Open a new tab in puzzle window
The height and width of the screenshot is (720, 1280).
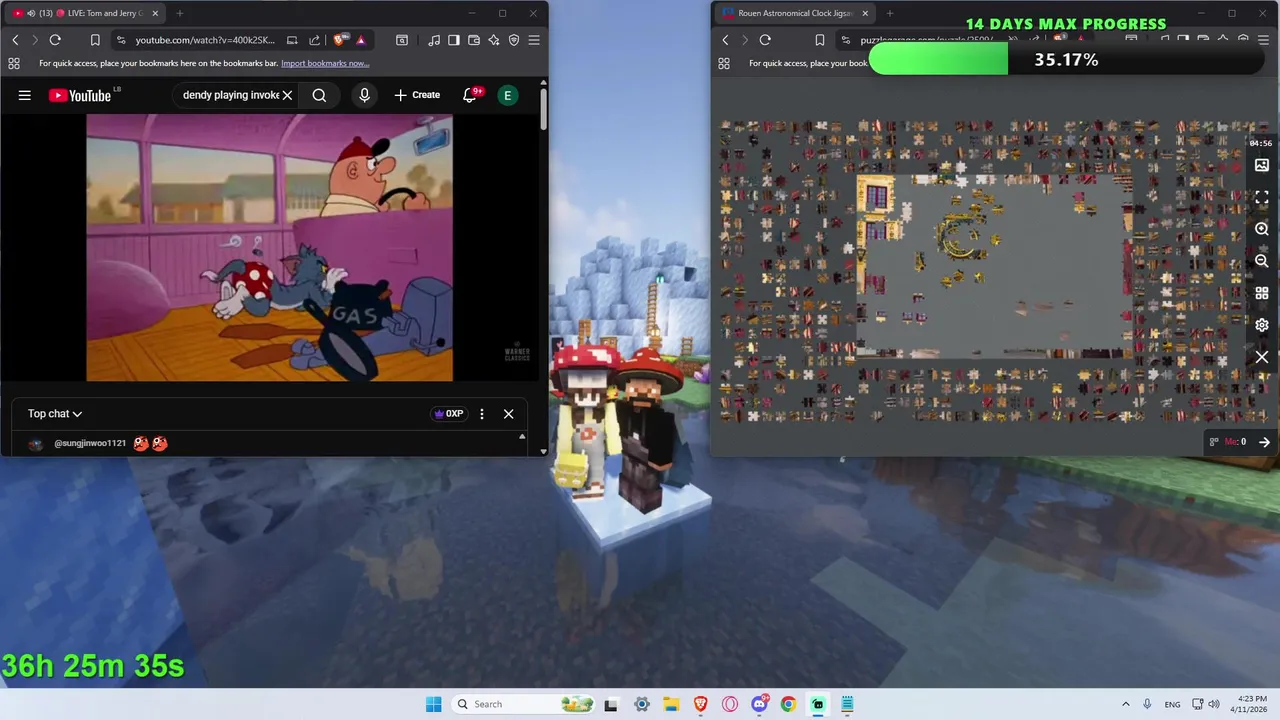coord(890,13)
